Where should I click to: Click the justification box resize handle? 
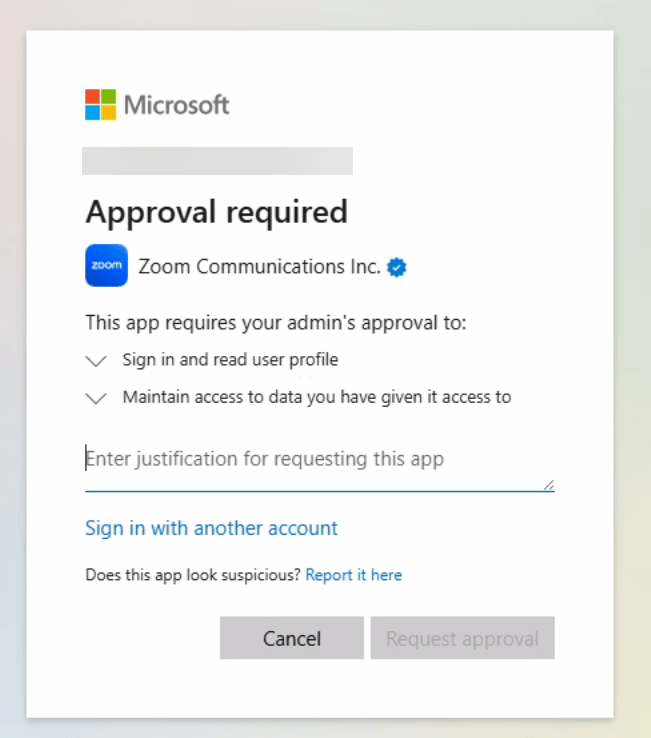548,485
